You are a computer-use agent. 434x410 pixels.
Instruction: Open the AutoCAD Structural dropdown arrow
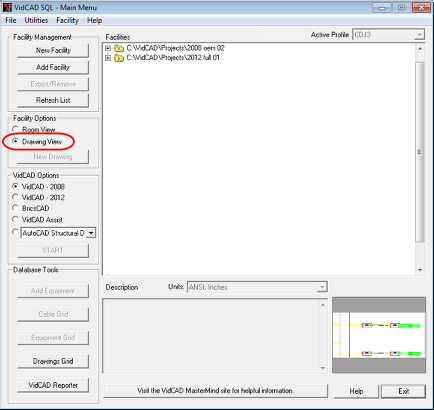coord(91,233)
